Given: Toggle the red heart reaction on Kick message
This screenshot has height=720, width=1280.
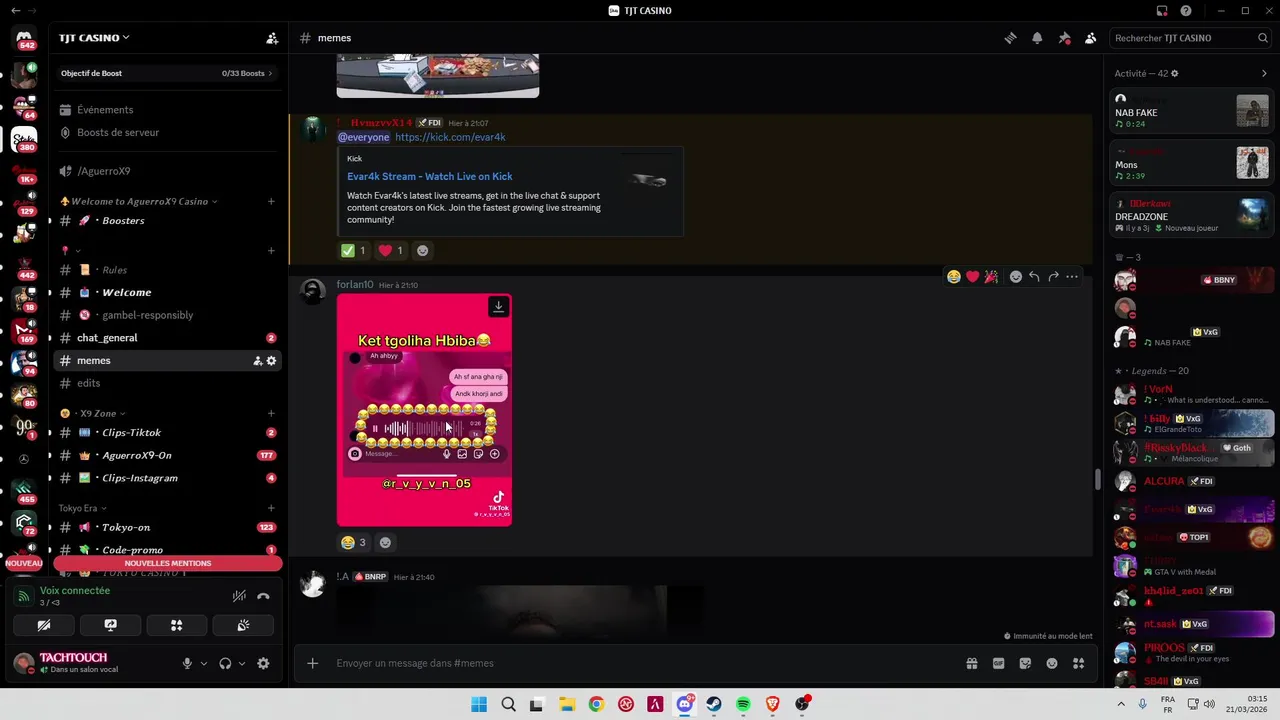Looking at the screenshot, I should (x=390, y=250).
